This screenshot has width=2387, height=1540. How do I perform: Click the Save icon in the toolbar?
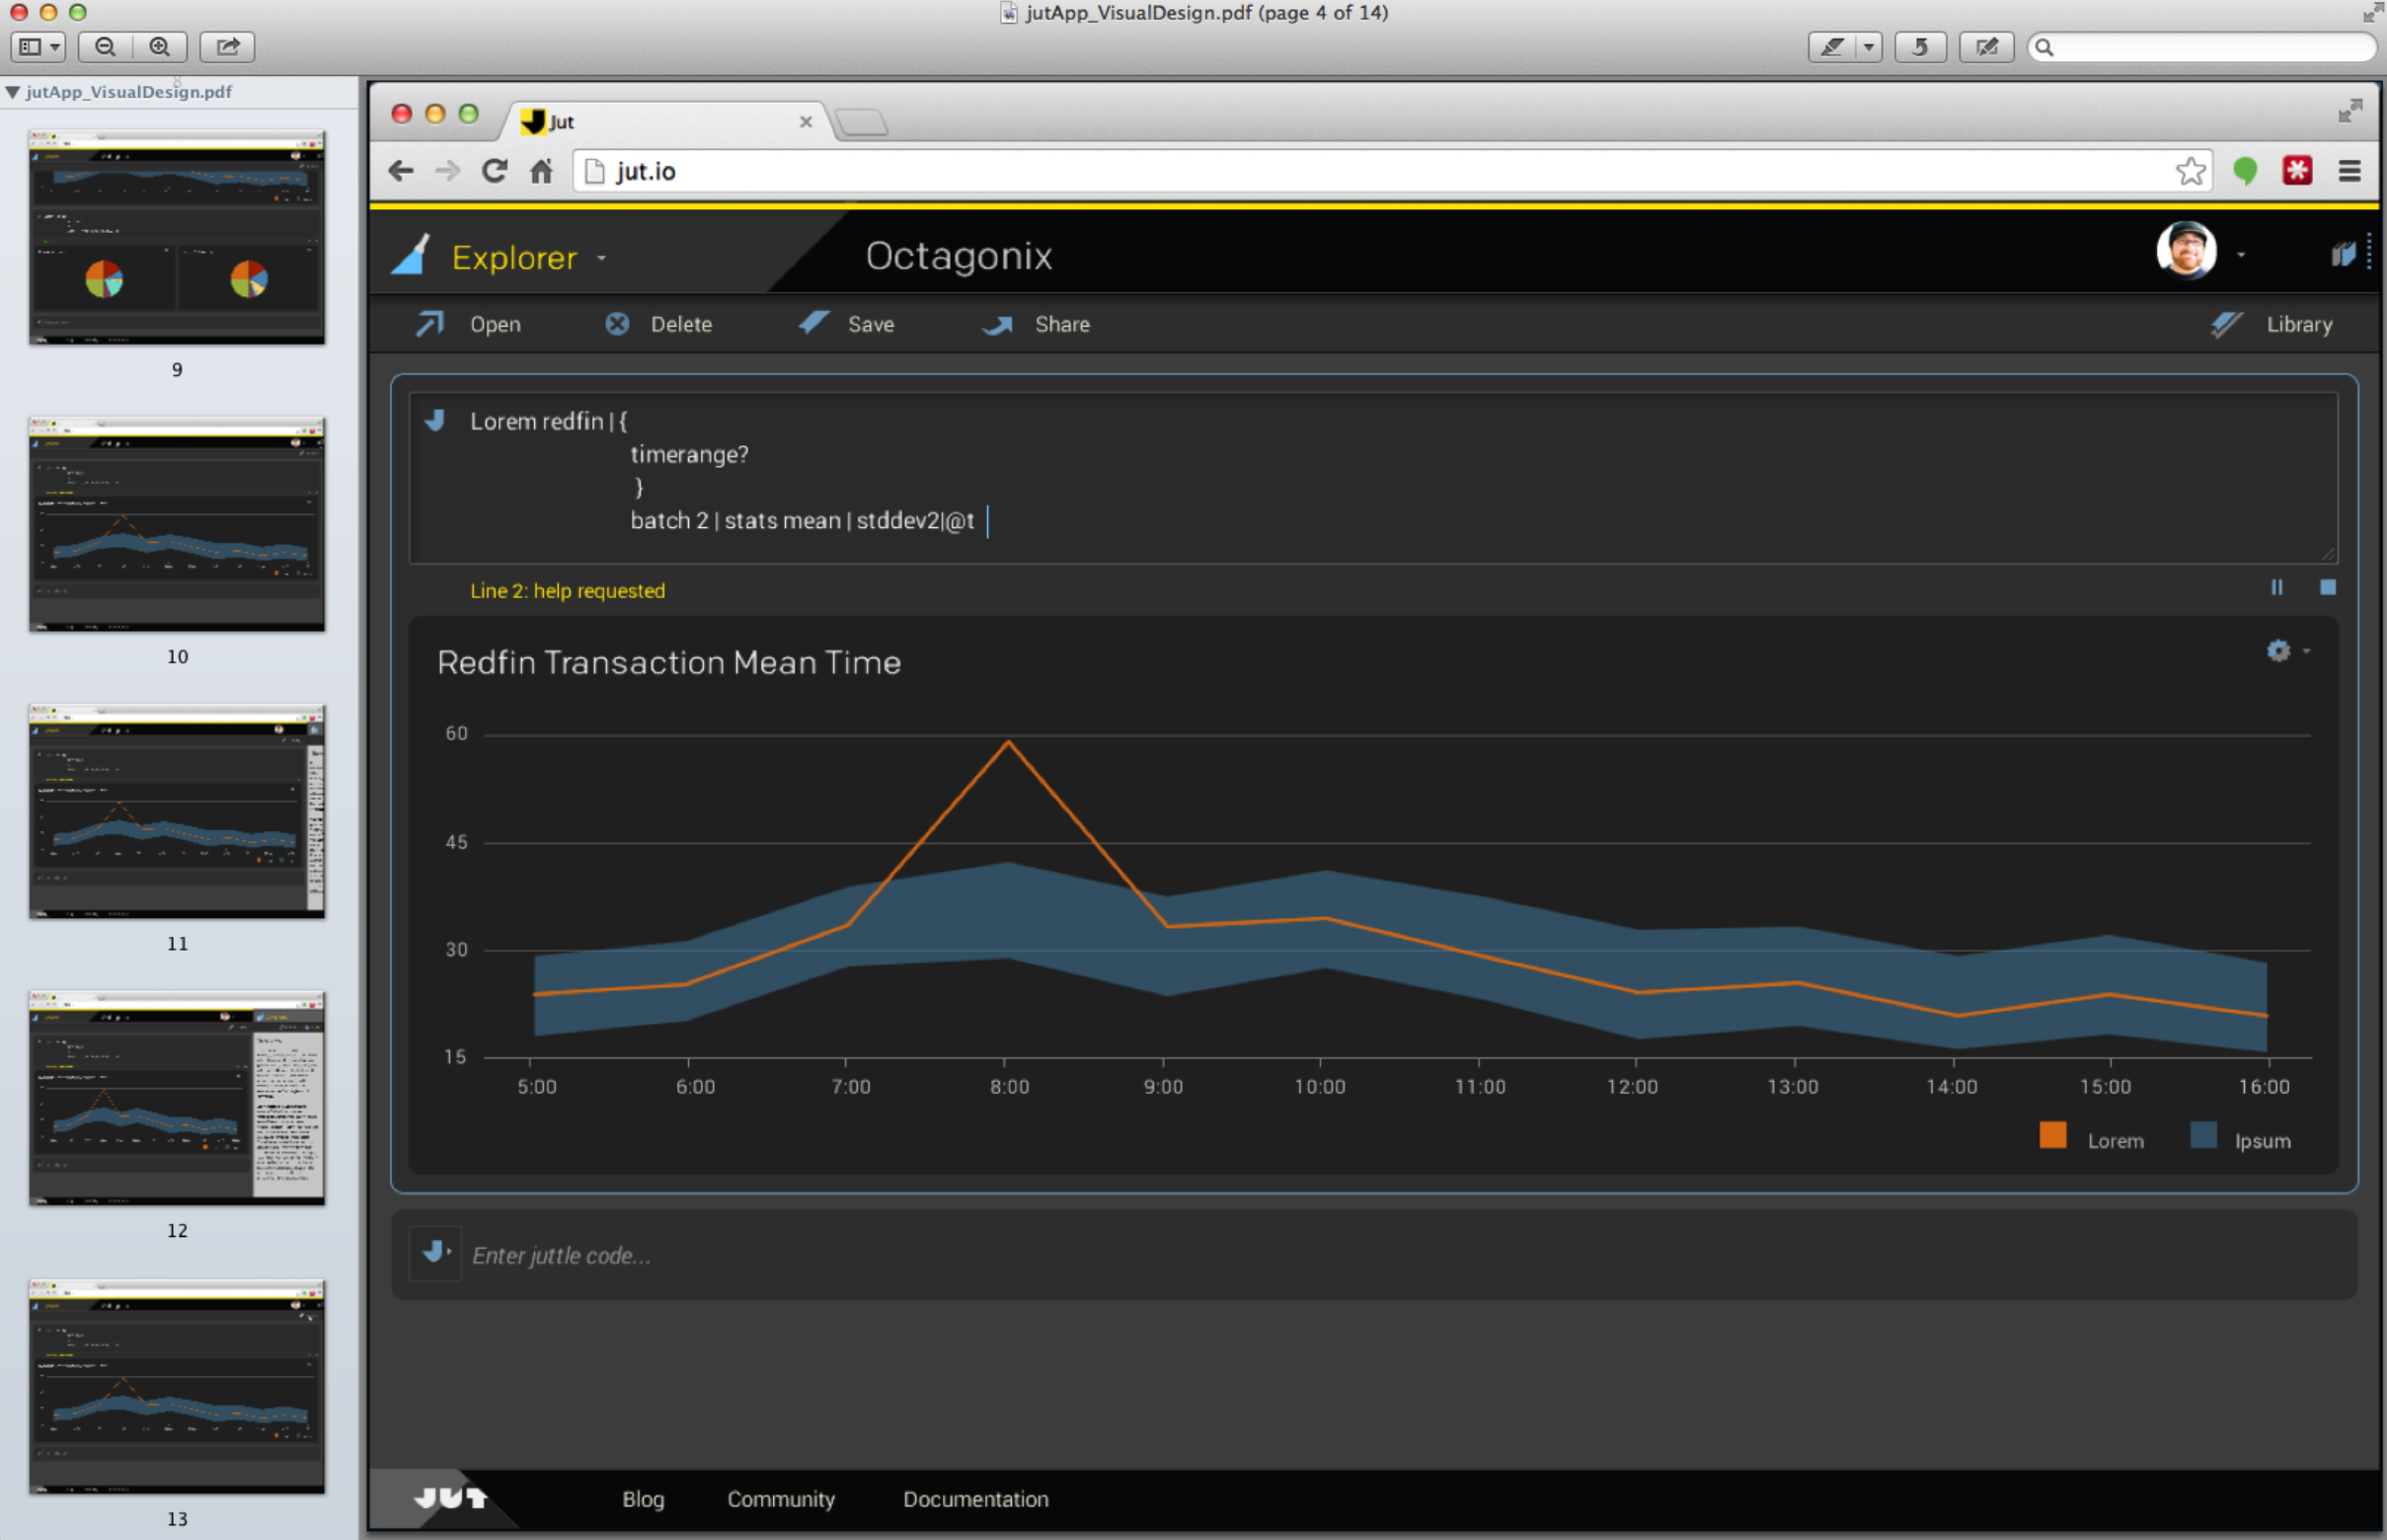[x=814, y=323]
